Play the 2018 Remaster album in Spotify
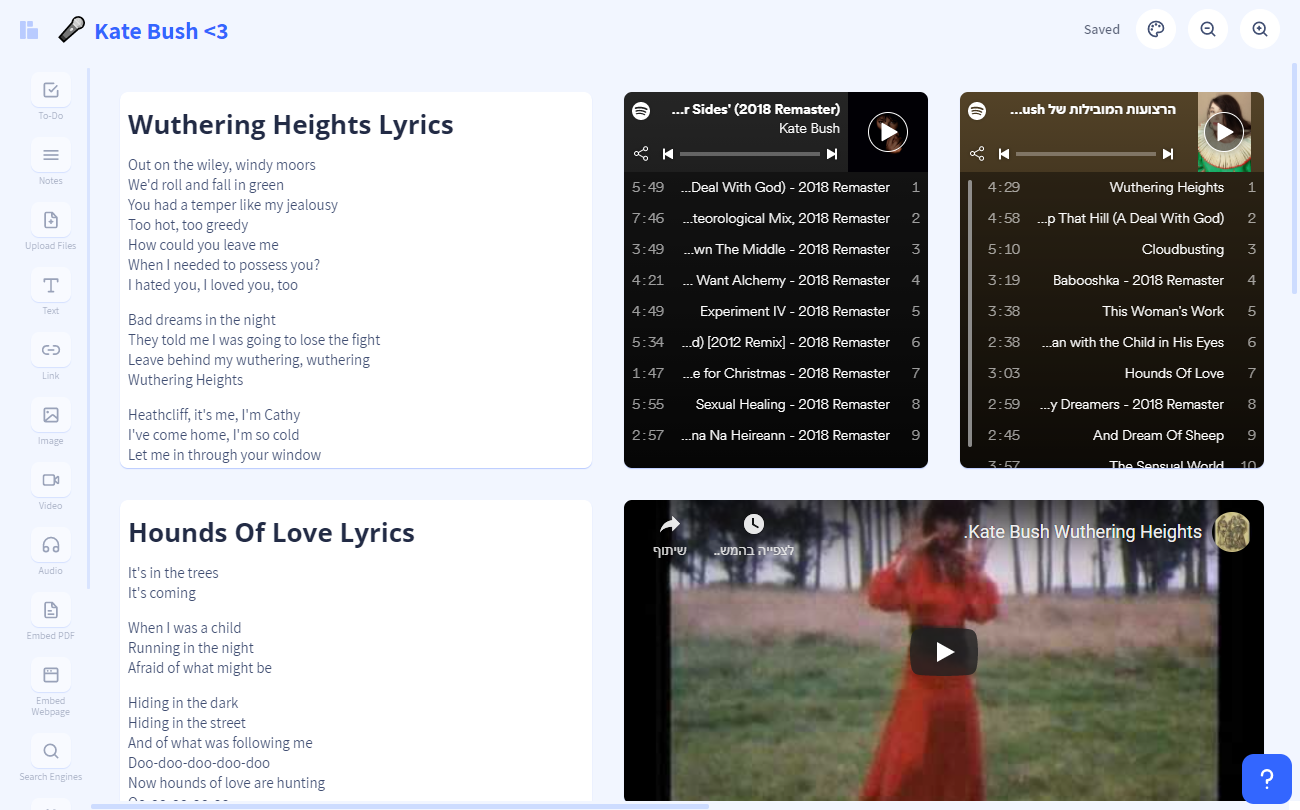1300x810 pixels. [888, 132]
